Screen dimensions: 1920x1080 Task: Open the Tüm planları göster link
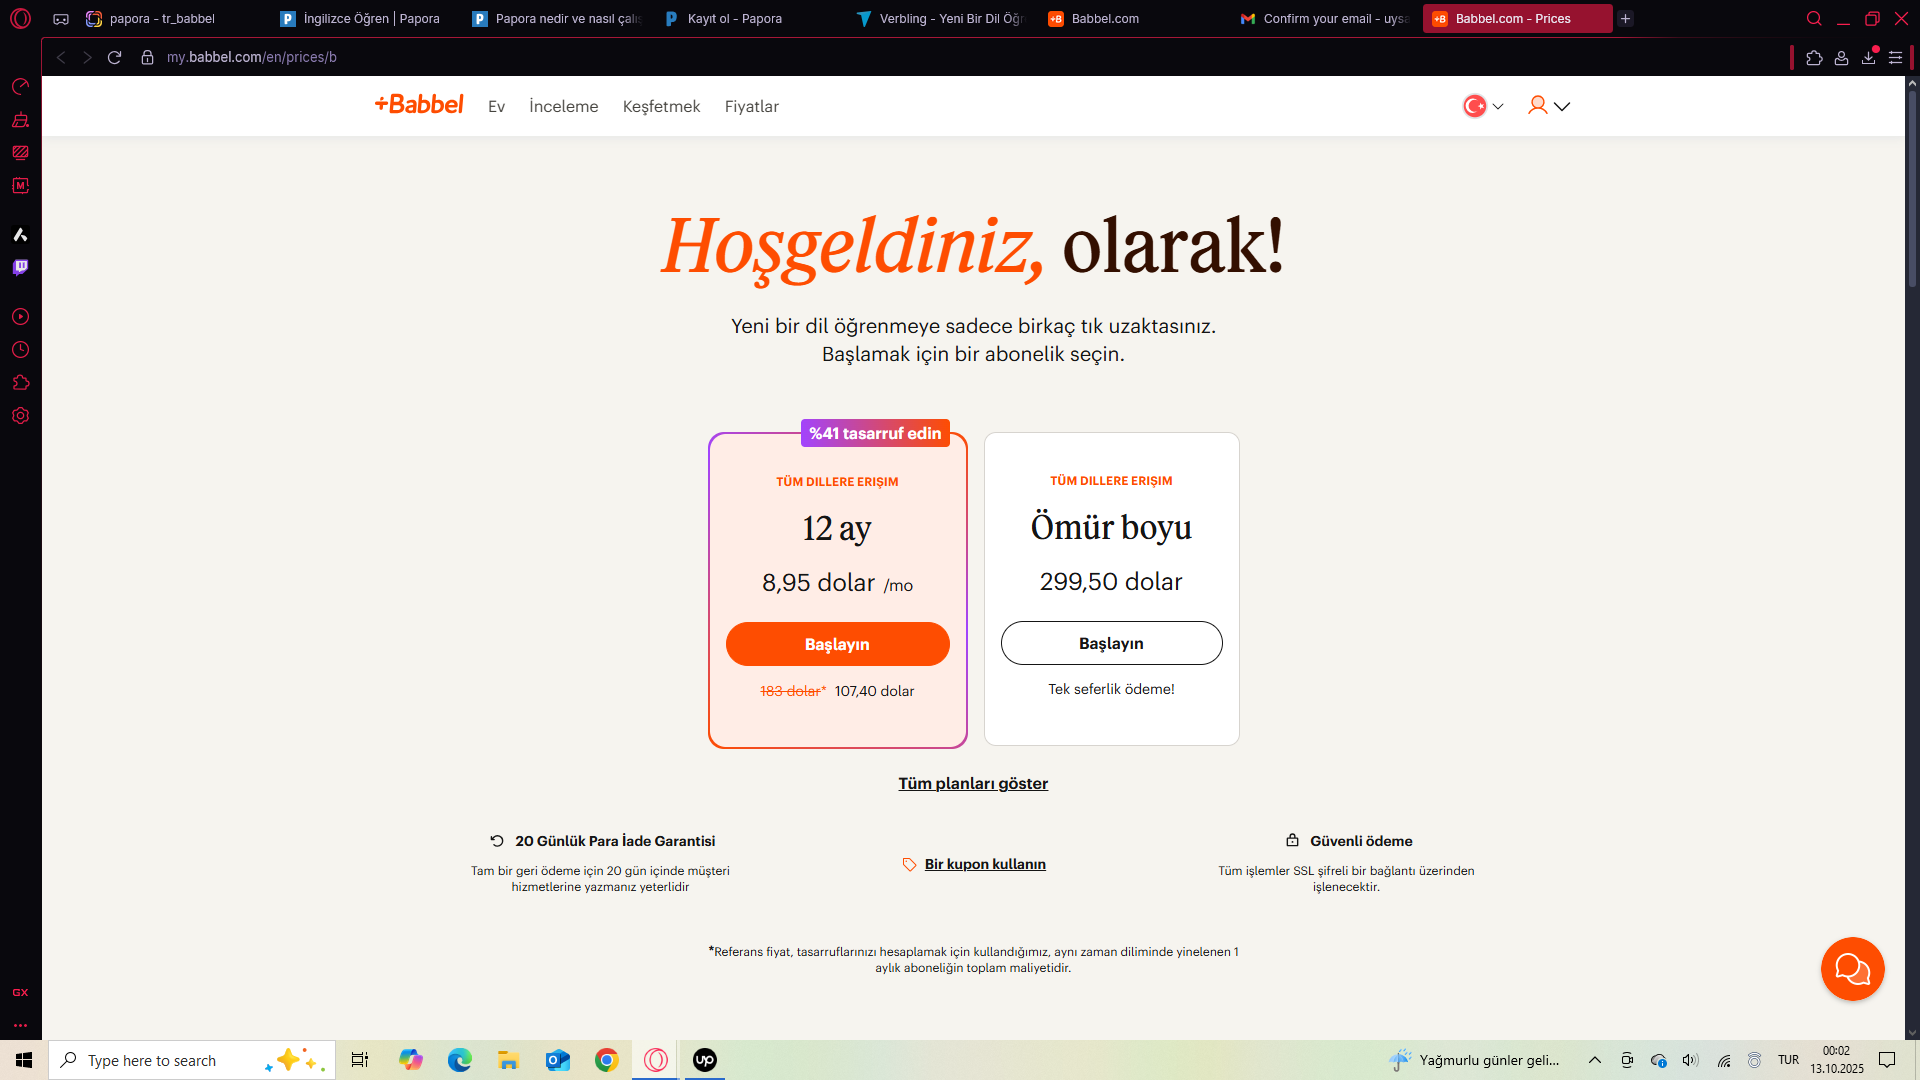pyautogui.click(x=972, y=784)
